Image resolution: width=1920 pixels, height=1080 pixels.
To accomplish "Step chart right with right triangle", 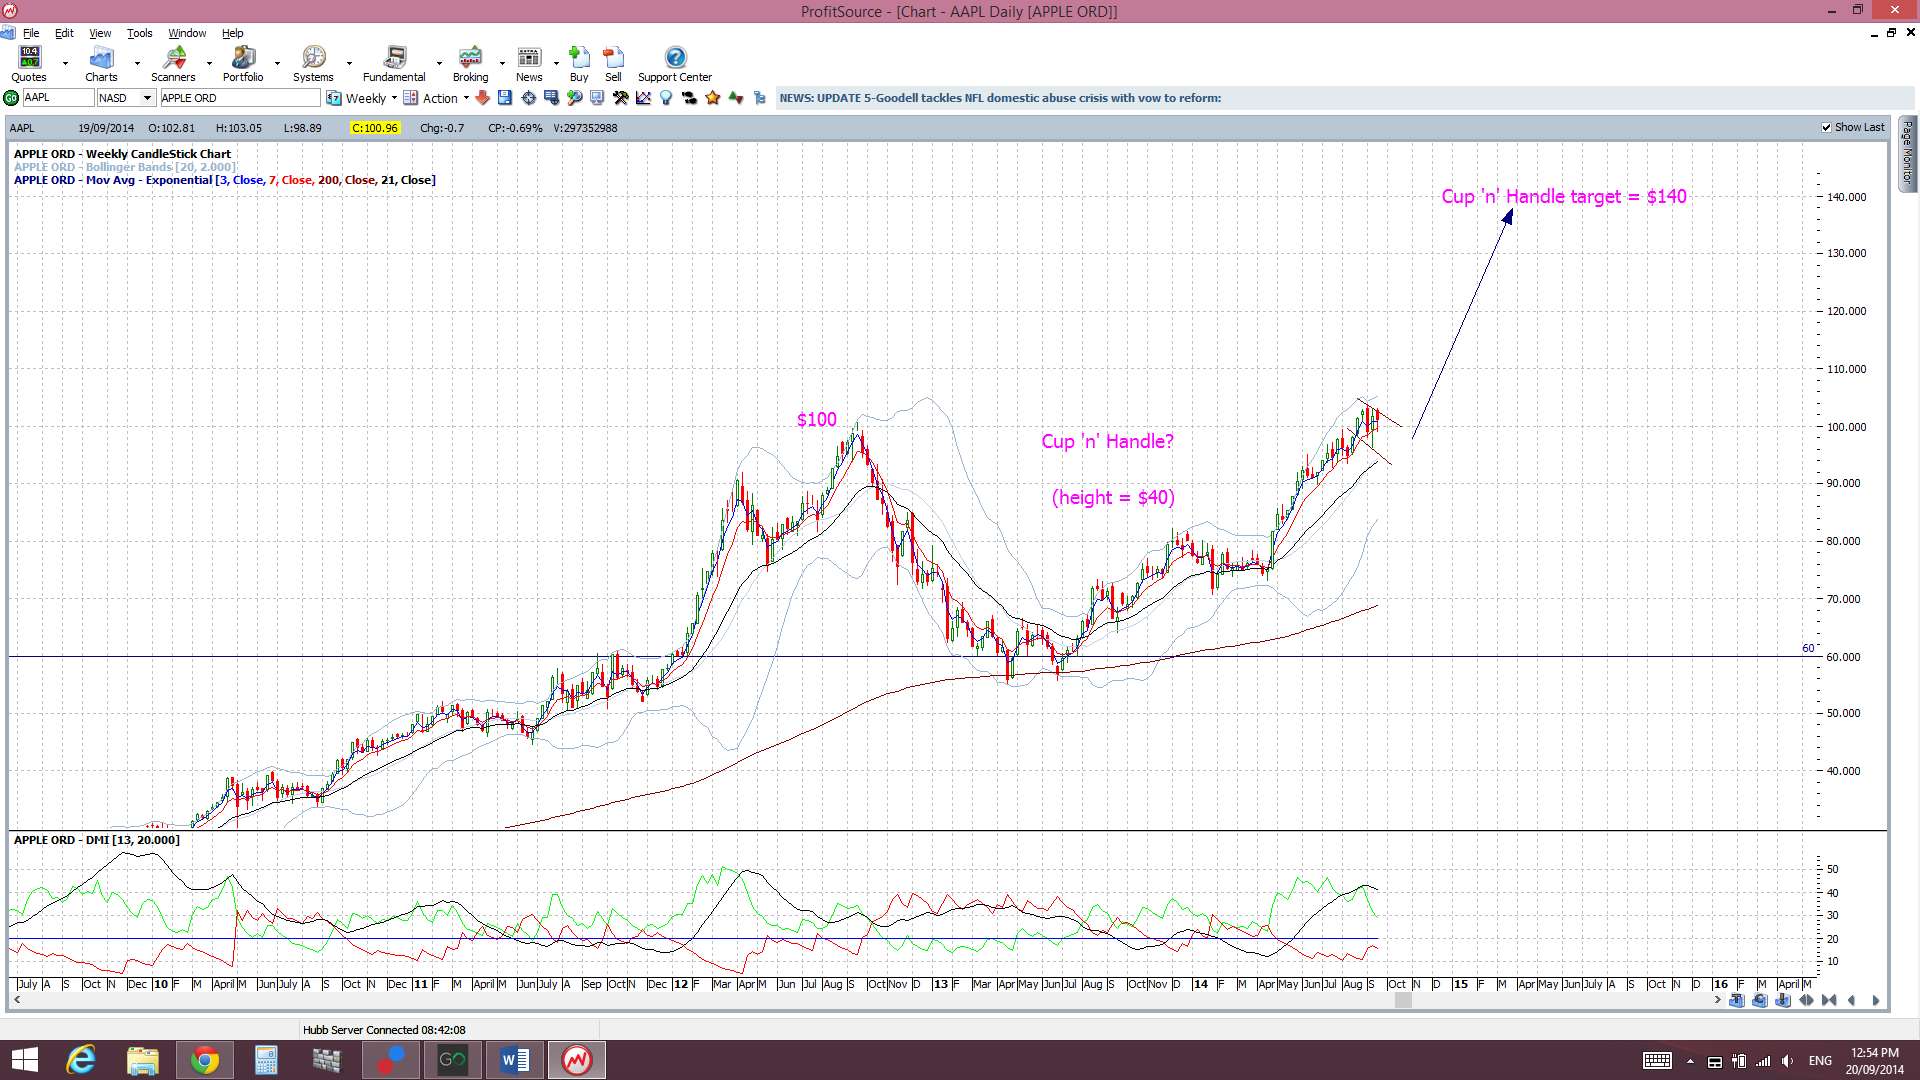I will (1876, 1000).
